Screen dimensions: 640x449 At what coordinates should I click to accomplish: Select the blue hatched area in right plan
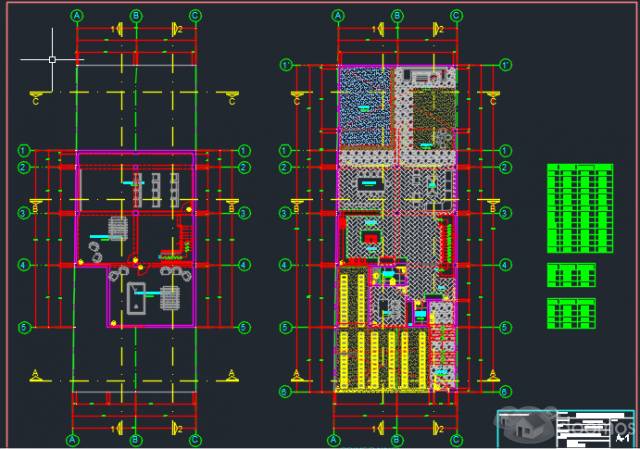click(x=365, y=106)
